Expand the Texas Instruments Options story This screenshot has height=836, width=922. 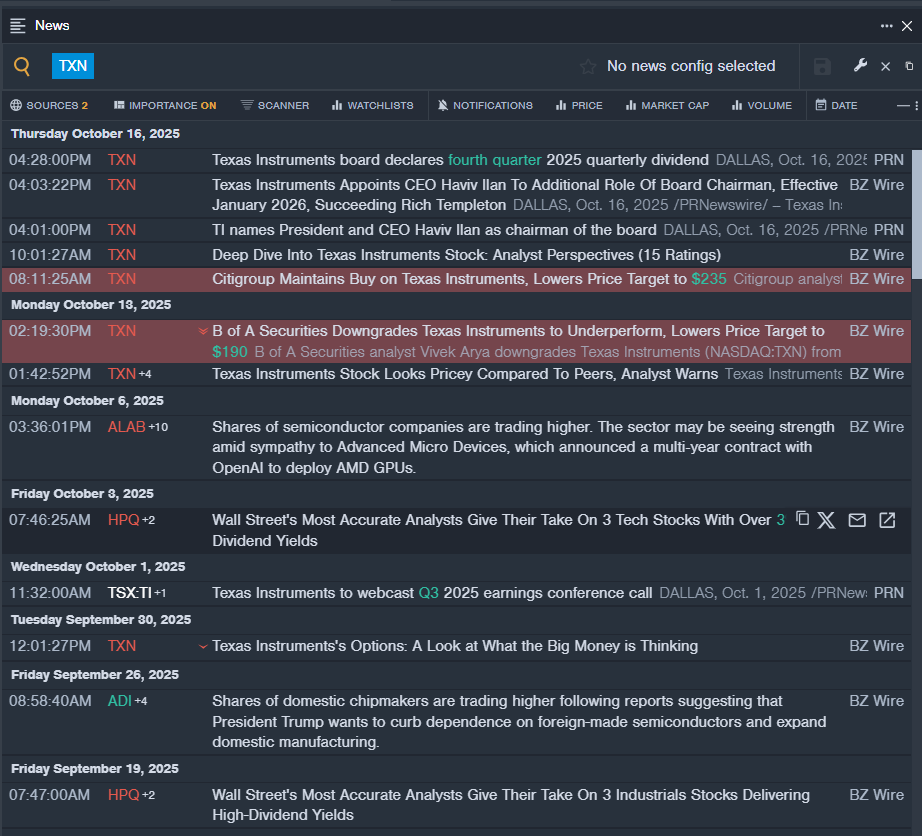[x=204, y=646]
